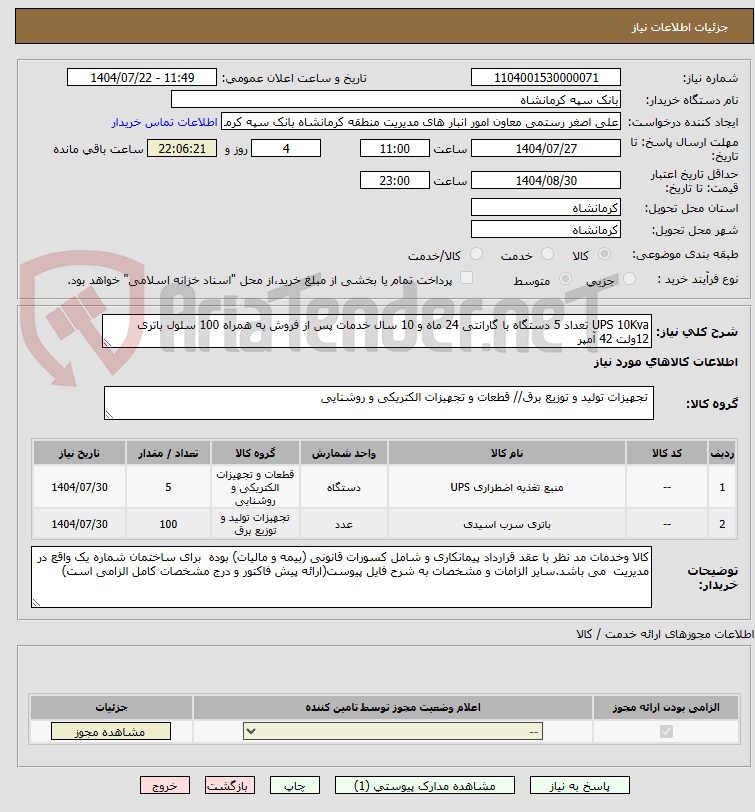Open the license status dropdown
The height and width of the screenshot is (812, 755).
click(x=393, y=732)
